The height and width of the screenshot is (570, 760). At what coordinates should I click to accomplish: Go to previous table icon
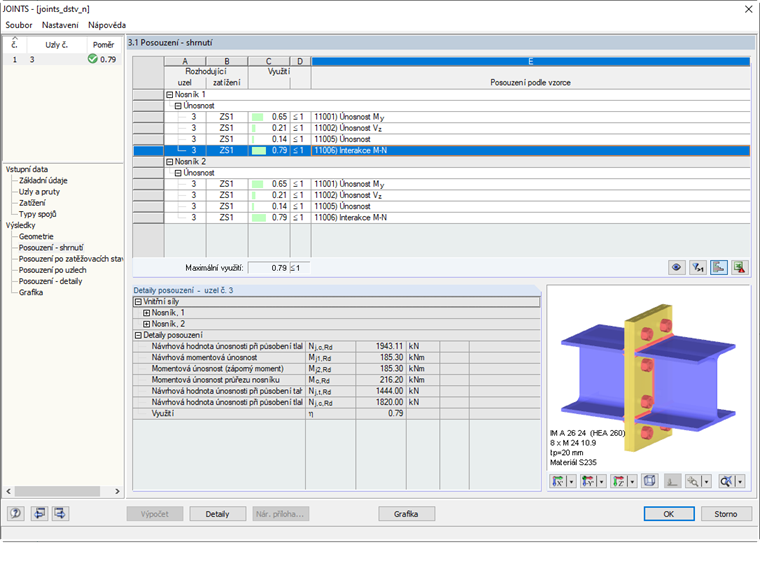39,513
